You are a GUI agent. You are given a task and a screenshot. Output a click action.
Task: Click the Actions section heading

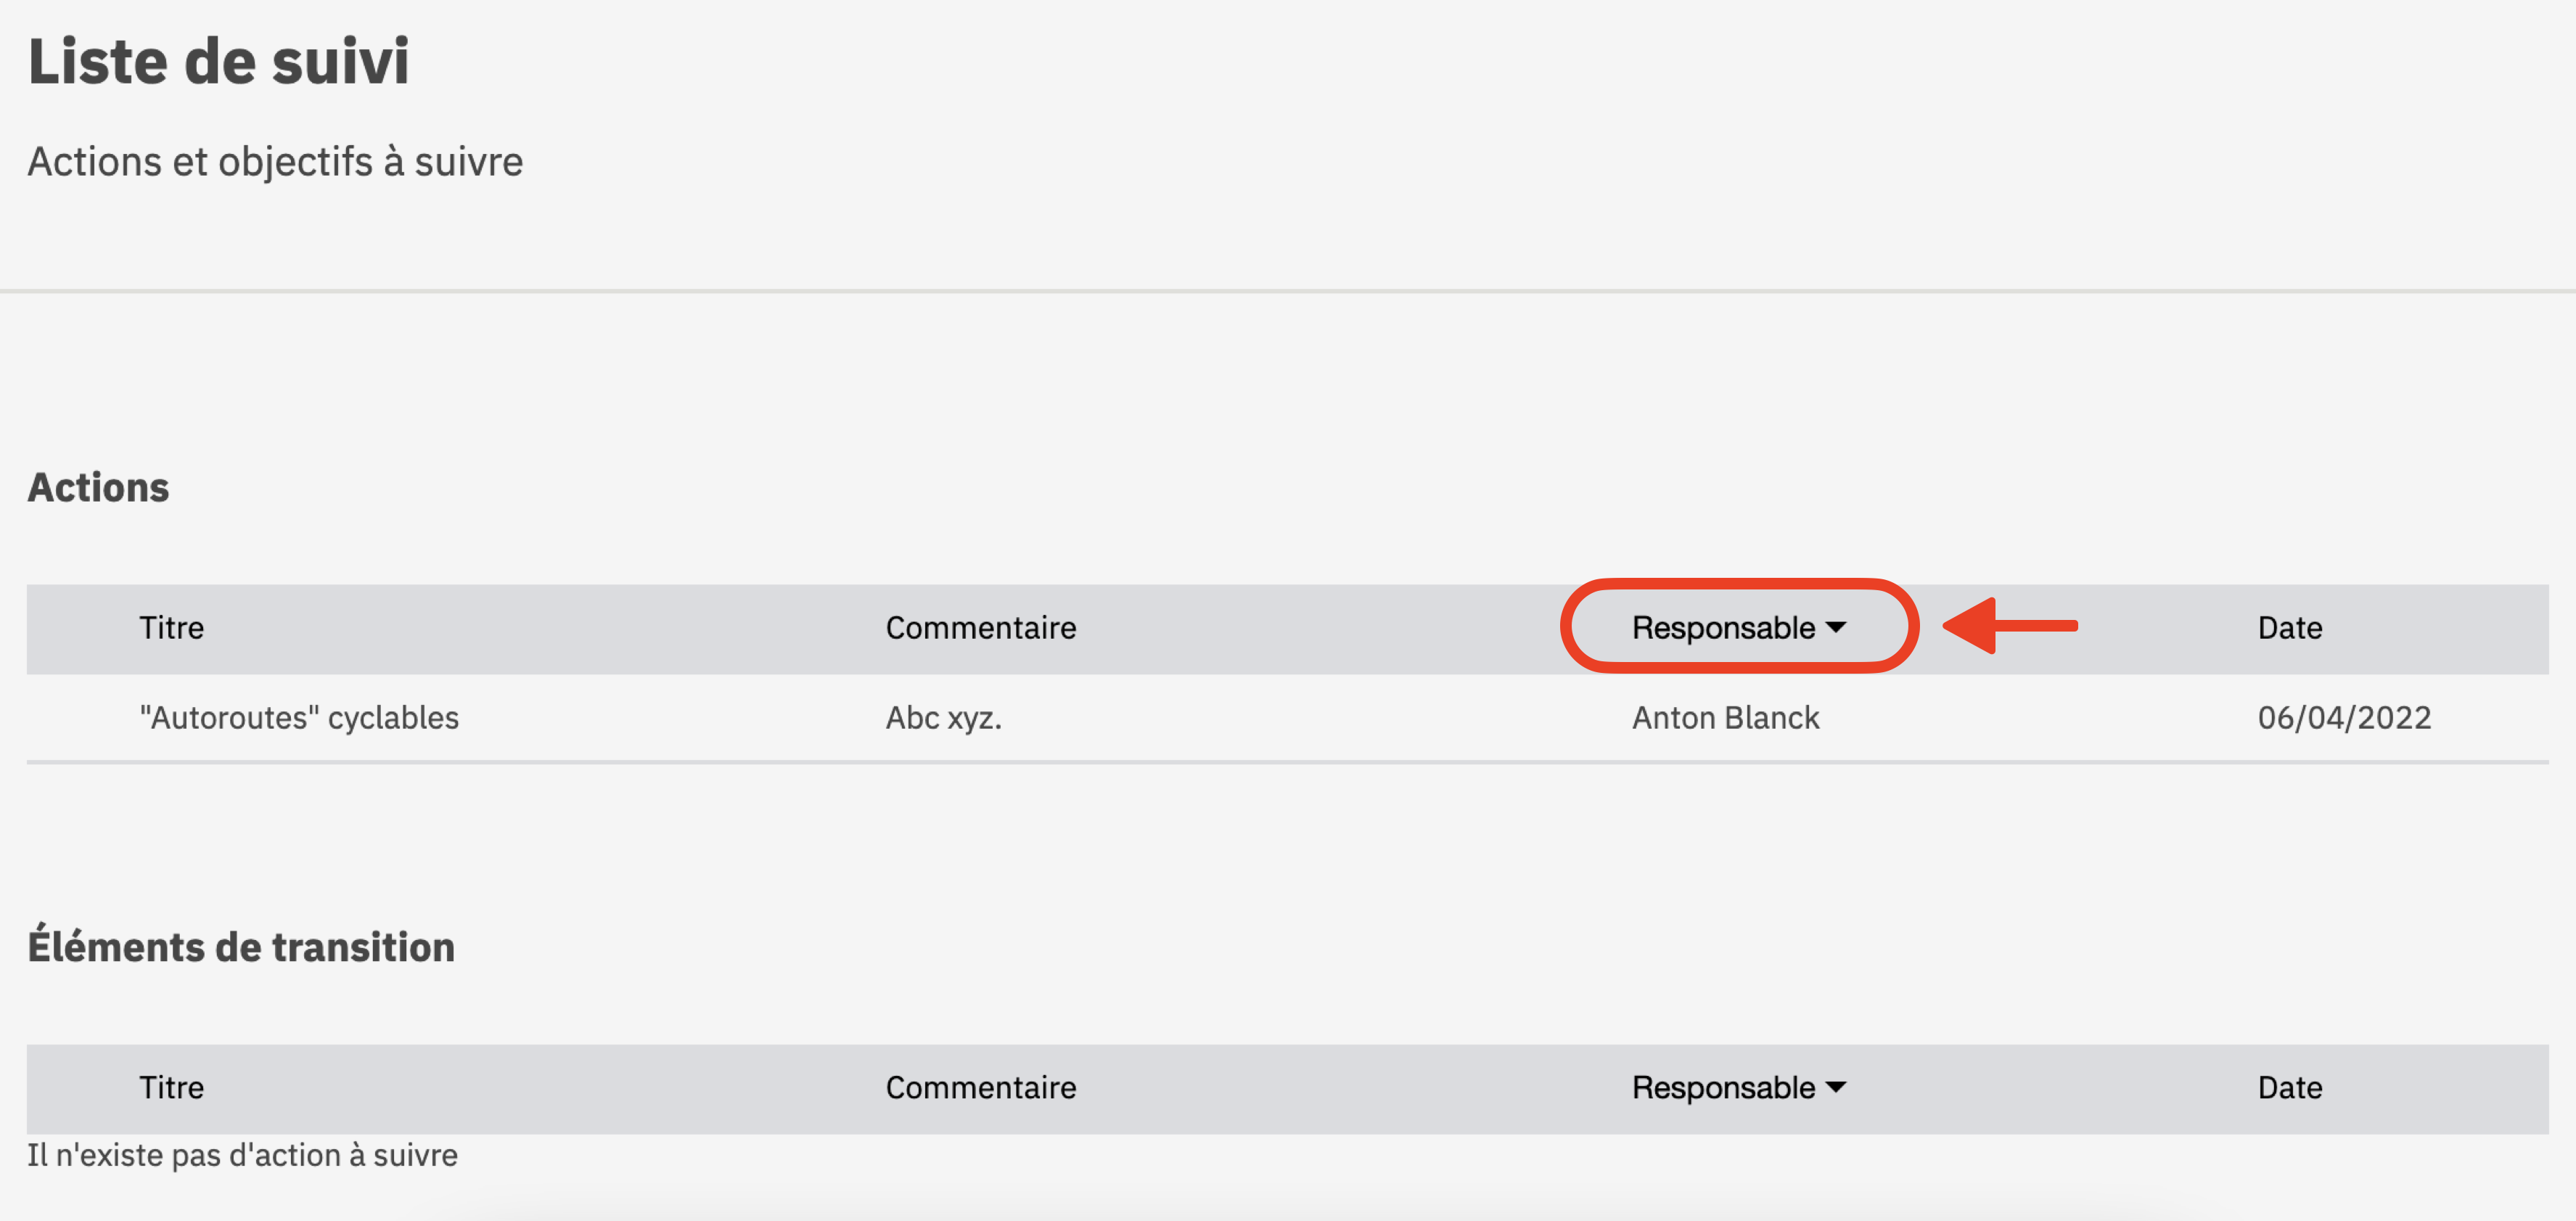tap(98, 487)
